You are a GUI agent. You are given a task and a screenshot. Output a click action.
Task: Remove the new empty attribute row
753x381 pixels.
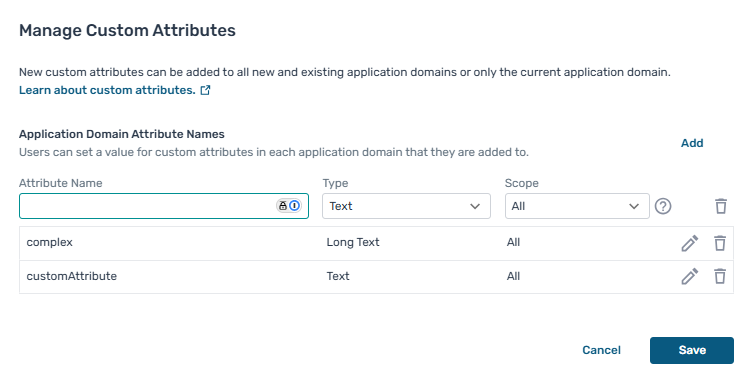pos(721,206)
